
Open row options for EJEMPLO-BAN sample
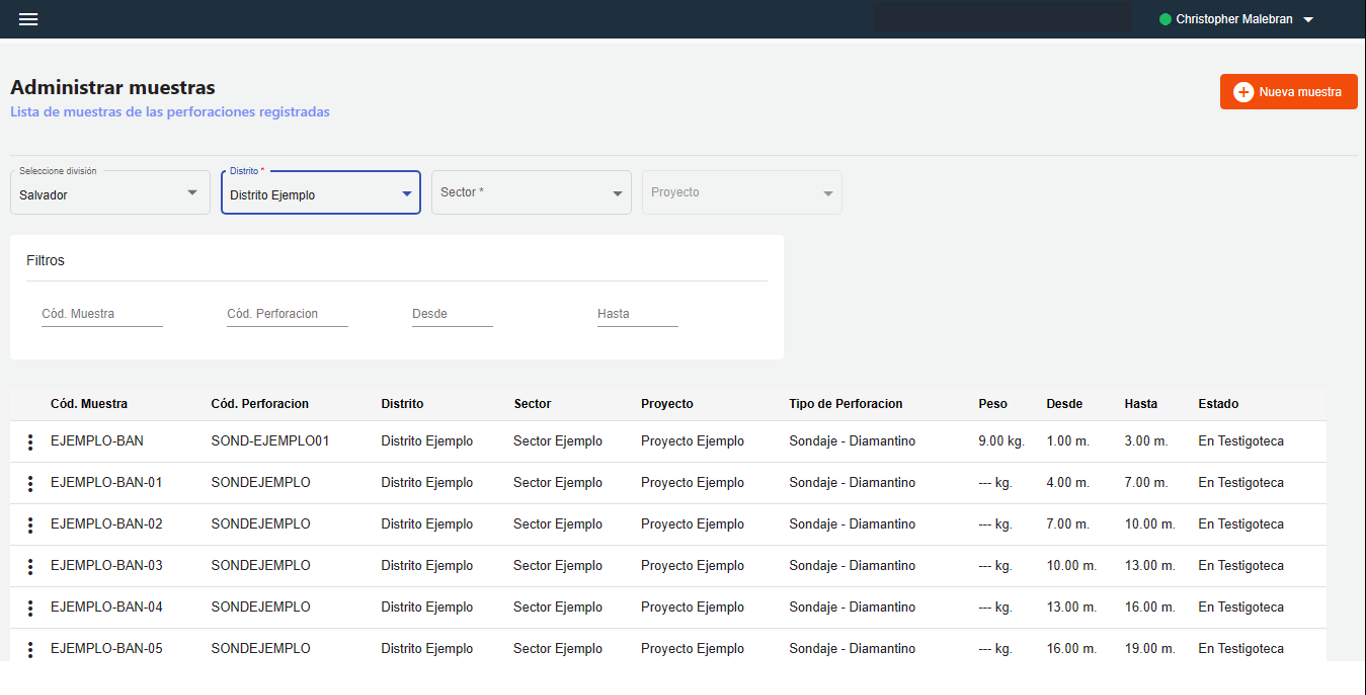31,442
